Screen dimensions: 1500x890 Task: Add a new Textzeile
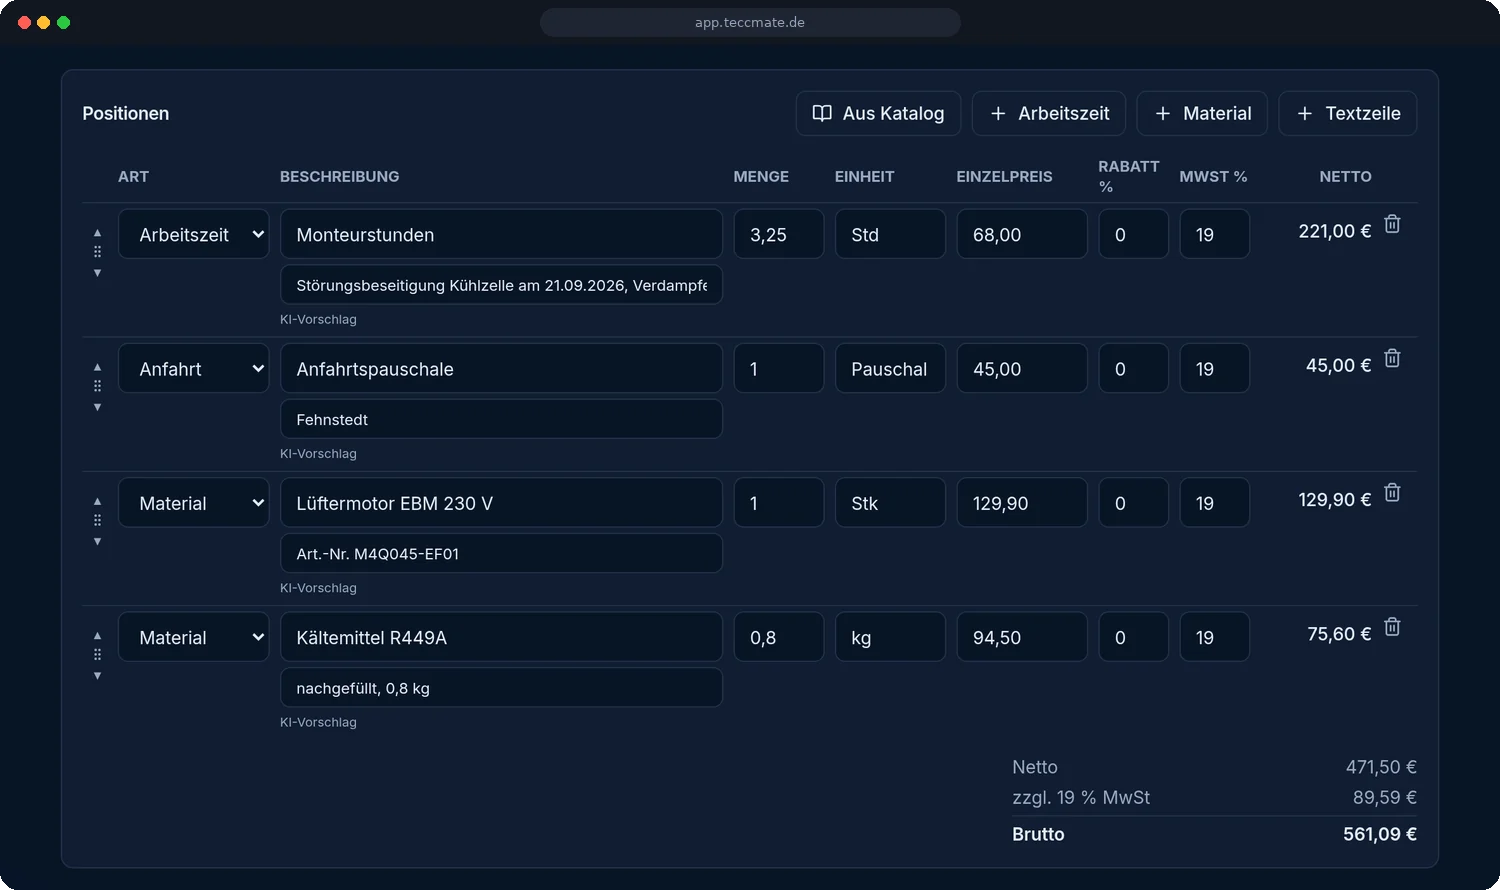coord(1348,113)
